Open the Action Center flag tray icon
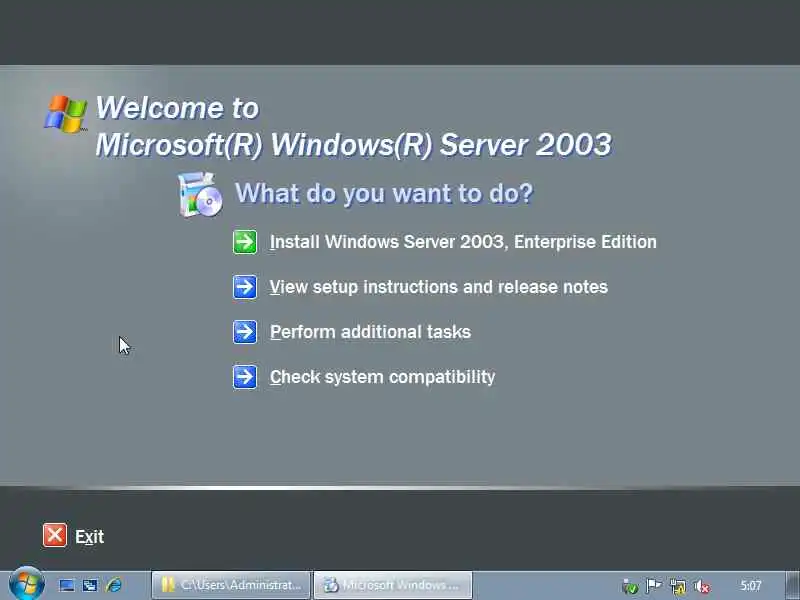The width and height of the screenshot is (800, 600). tap(654, 586)
